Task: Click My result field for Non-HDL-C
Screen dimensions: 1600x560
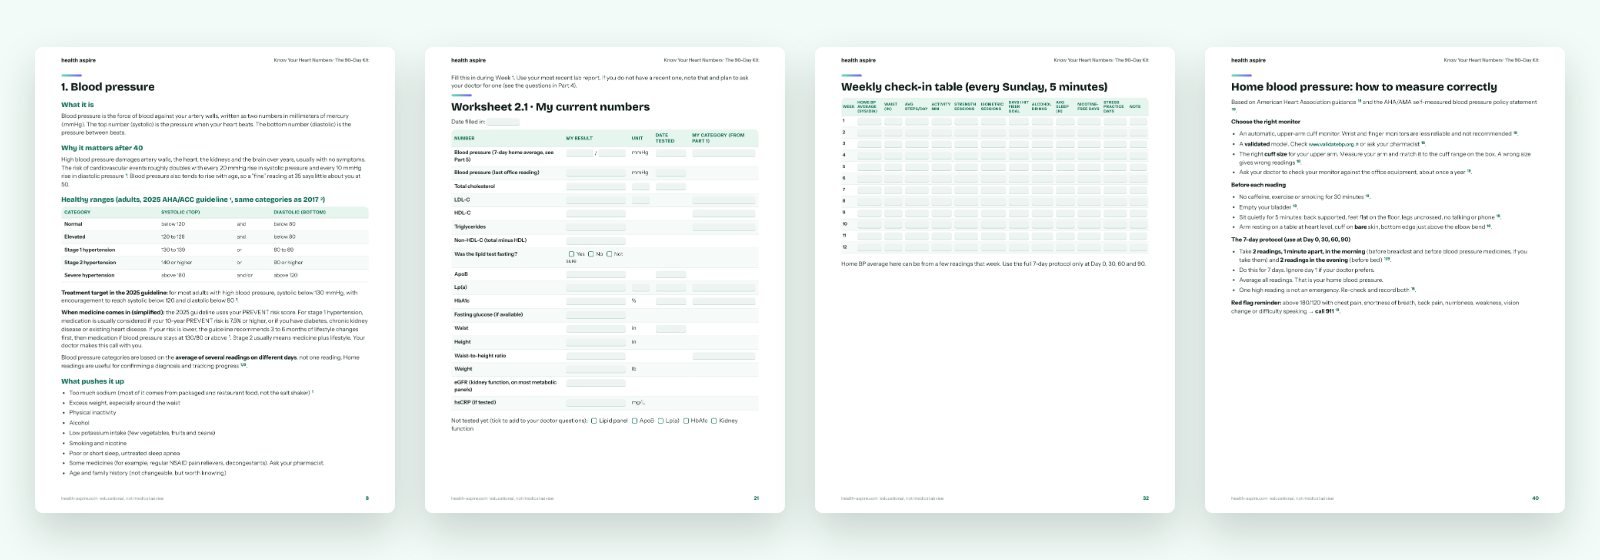Action: [x=596, y=240]
